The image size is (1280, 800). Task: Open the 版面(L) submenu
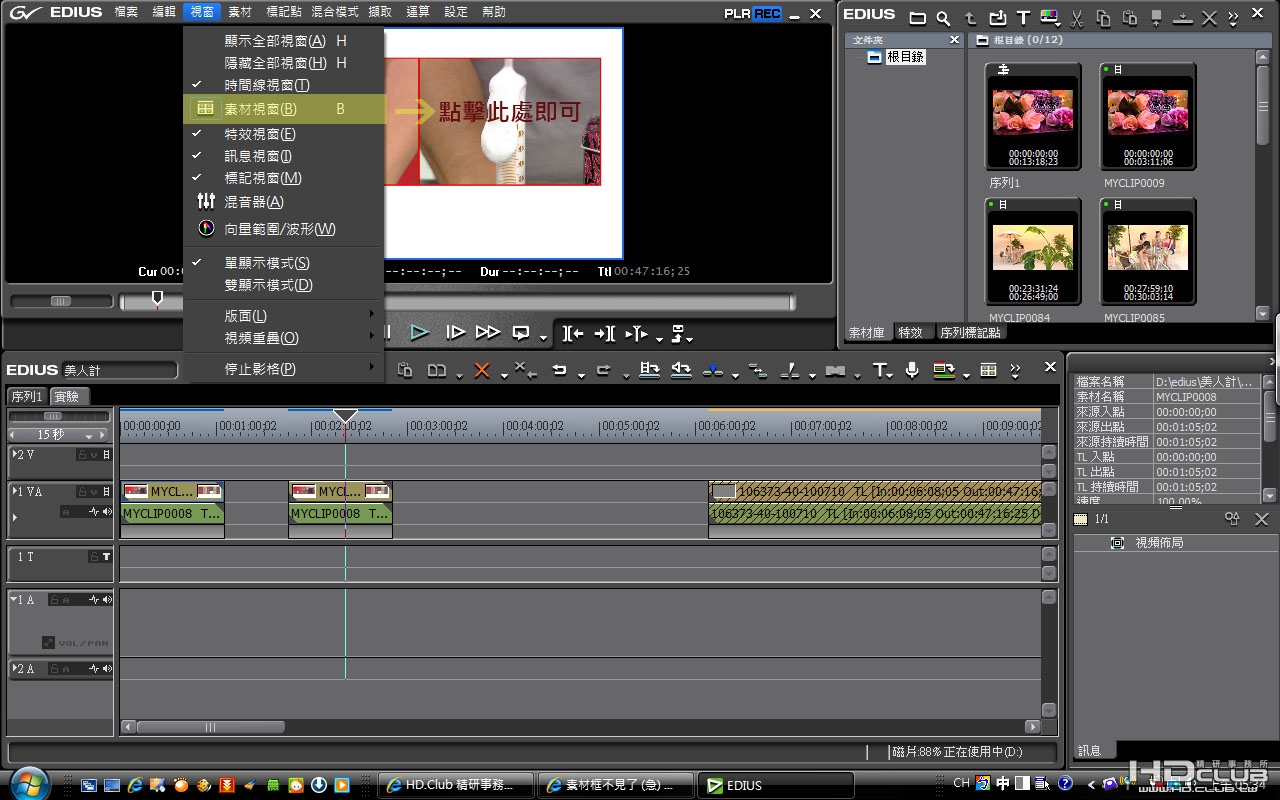pos(284,315)
